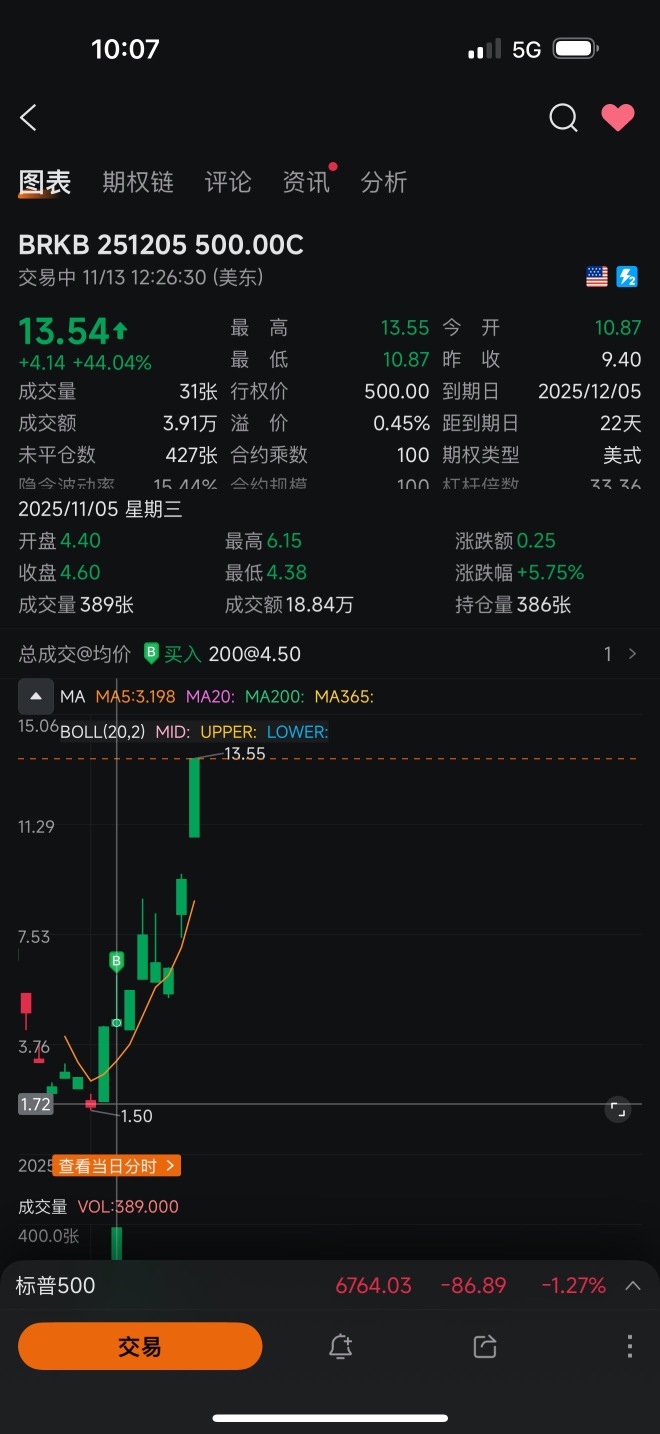The width and height of the screenshot is (660, 1434).
Task: Tap the 距到期日 22天 value
Action: 619,424
